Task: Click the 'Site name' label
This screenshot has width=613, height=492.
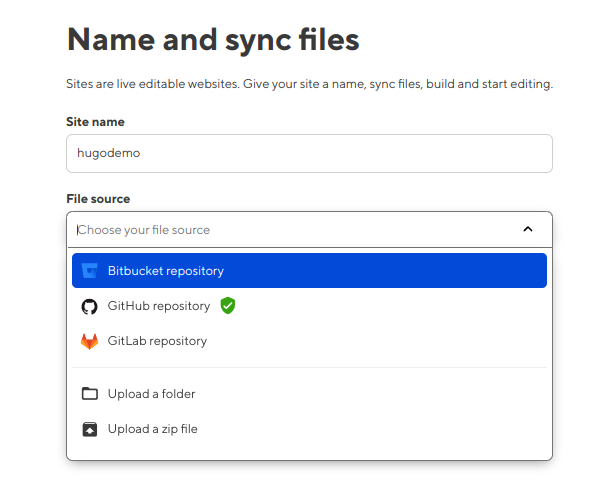Action: (x=95, y=122)
